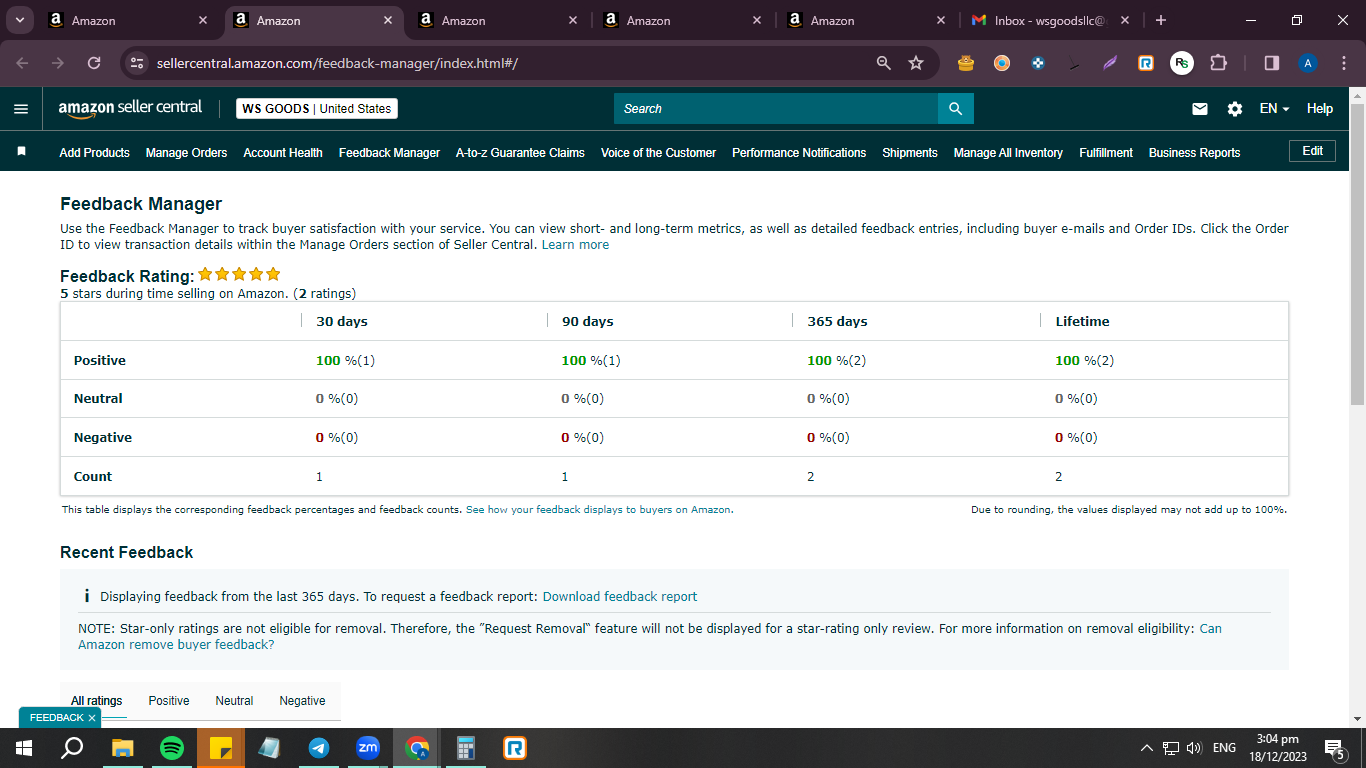This screenshot has width=1366, height=768.
Task: Show hidden system tray icons
Action: tap(1146, 748)
